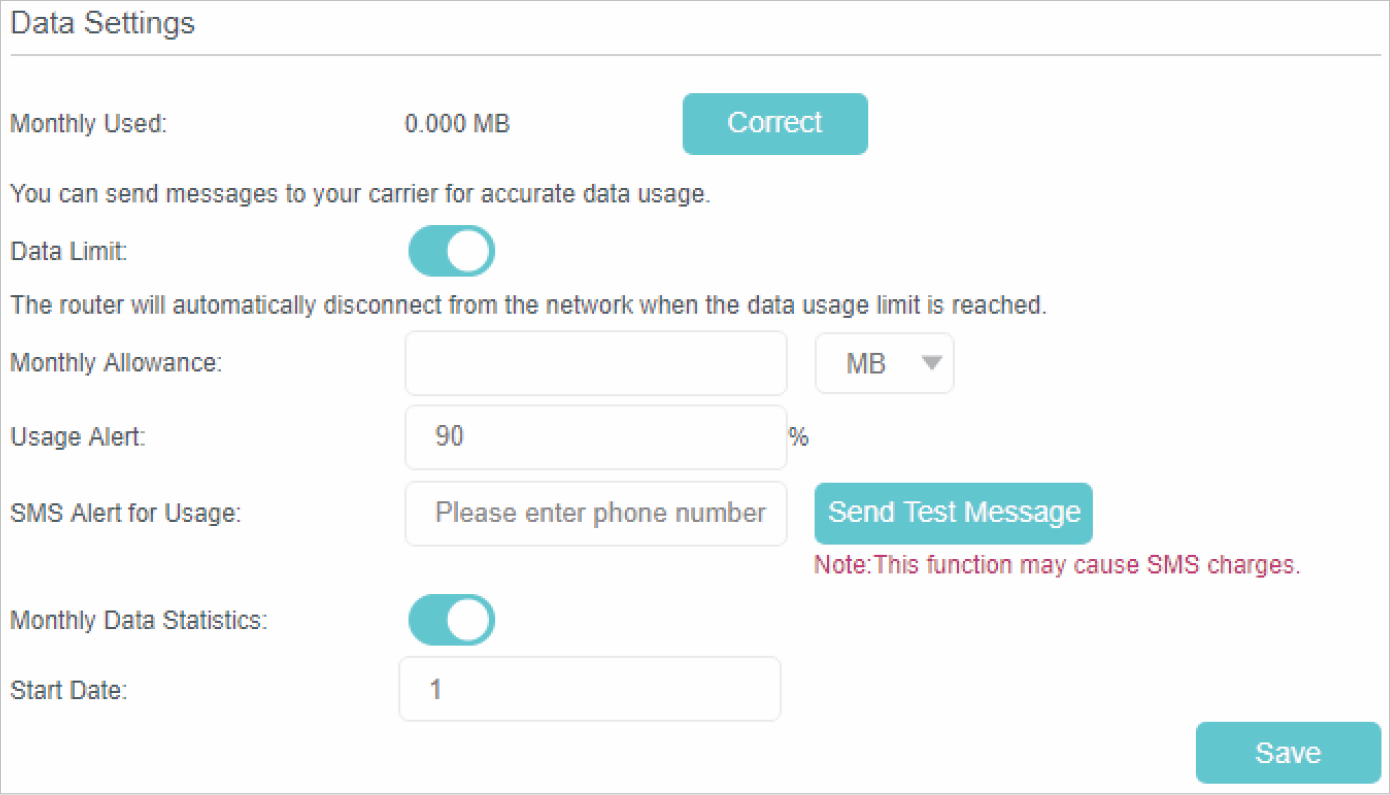This screenshot has height=795, width=1390.
Task: Focus the Monthly Allowance input field
Action: (596, 363)
